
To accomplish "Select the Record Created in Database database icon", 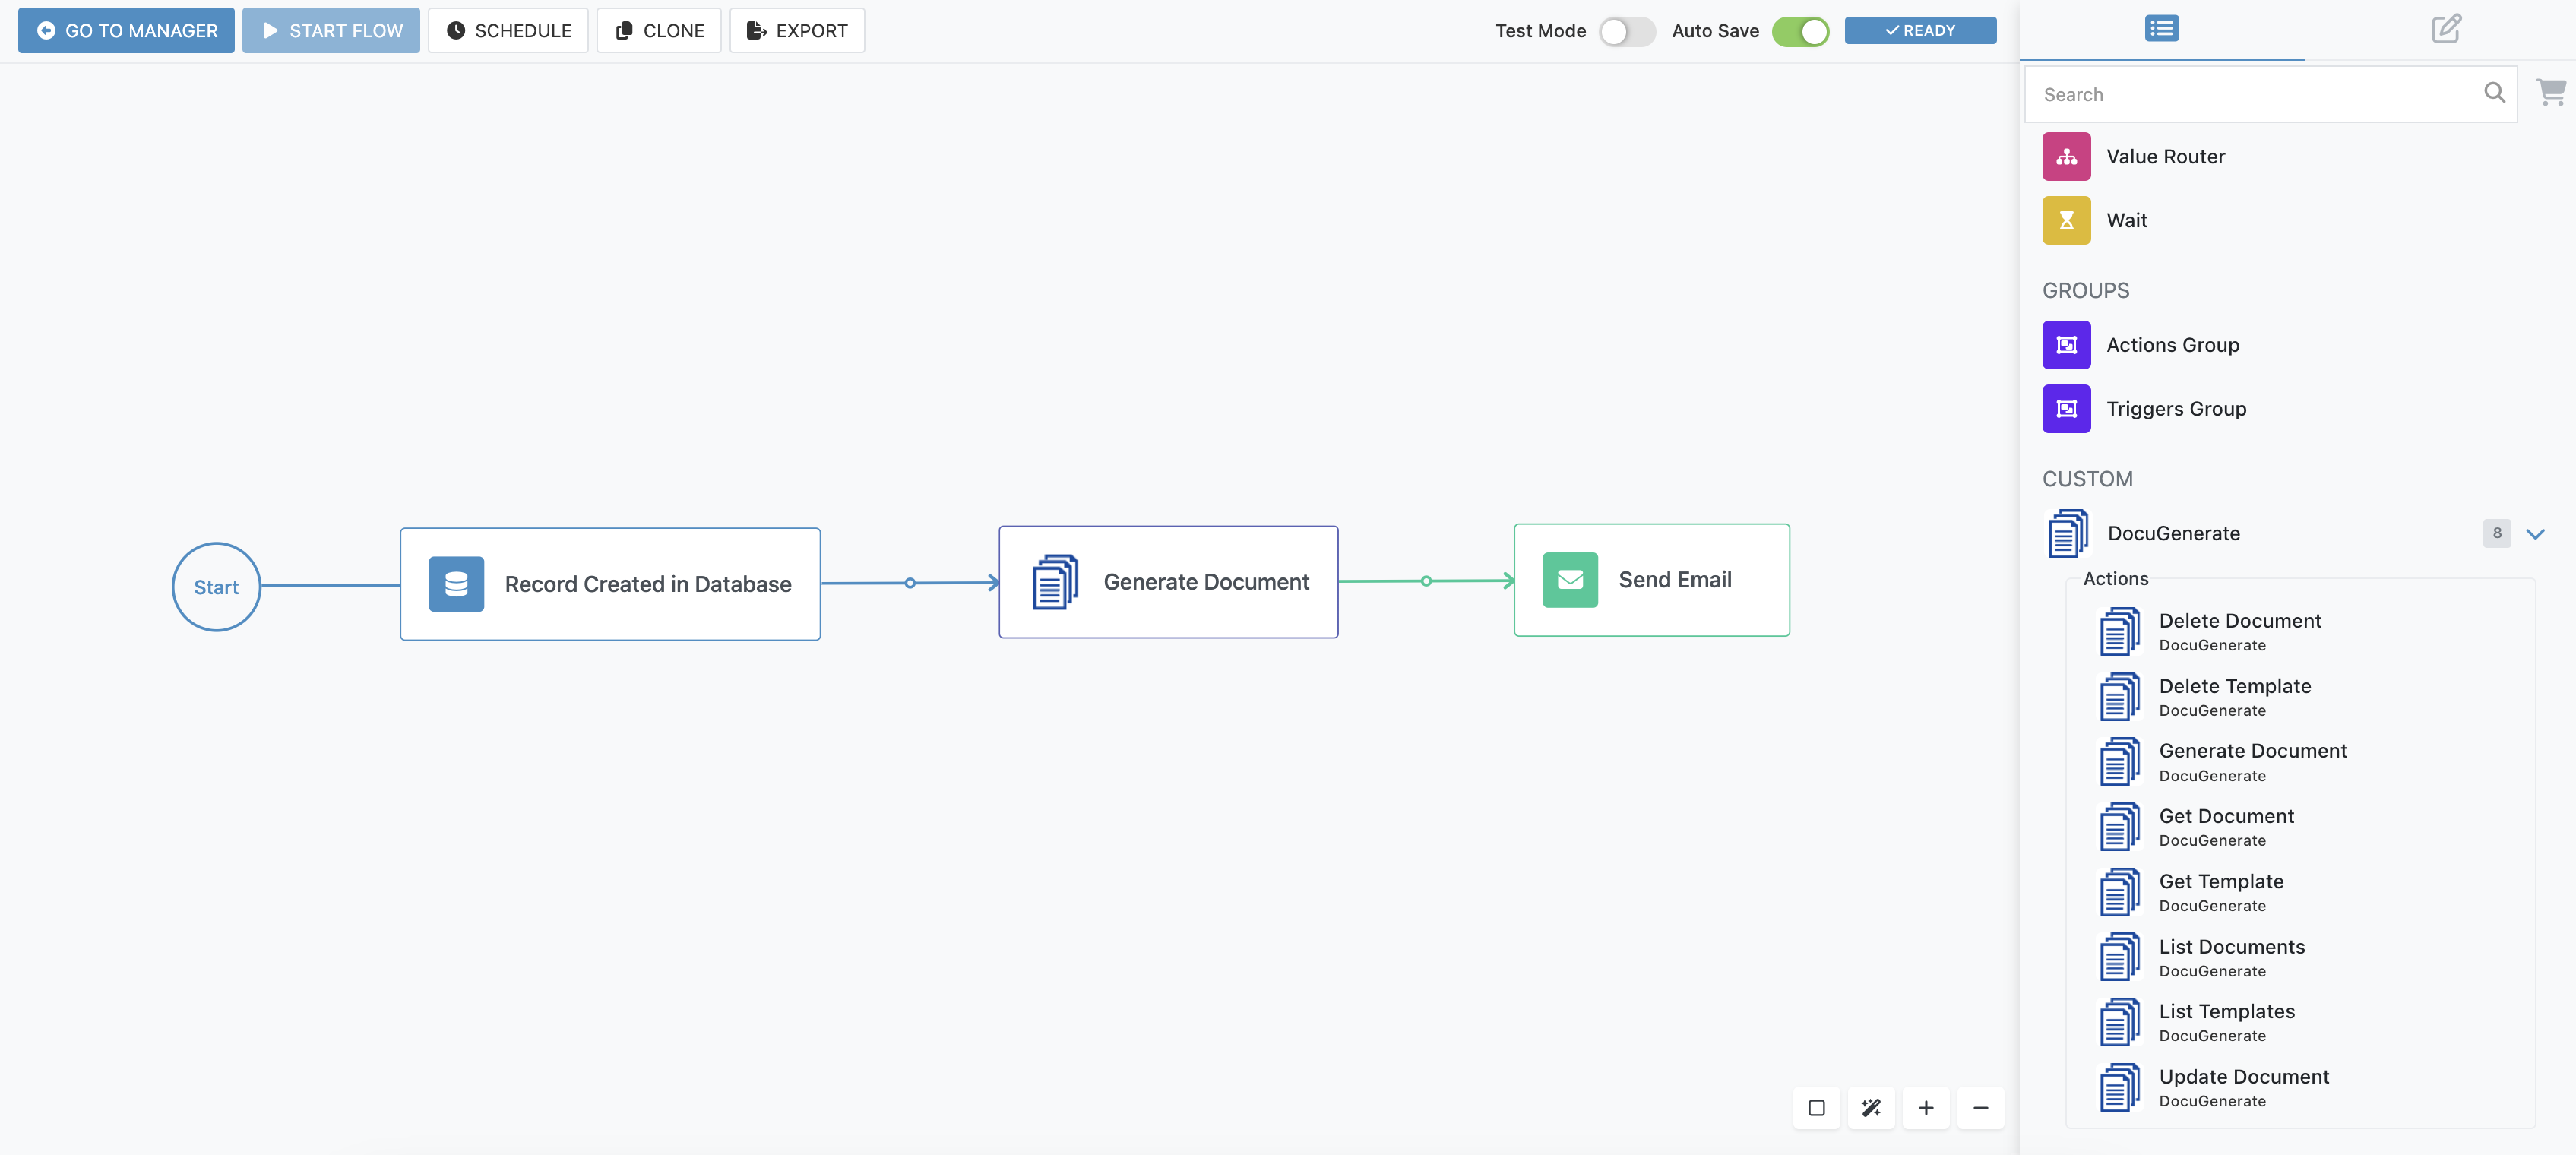I will tap(456, 584).
